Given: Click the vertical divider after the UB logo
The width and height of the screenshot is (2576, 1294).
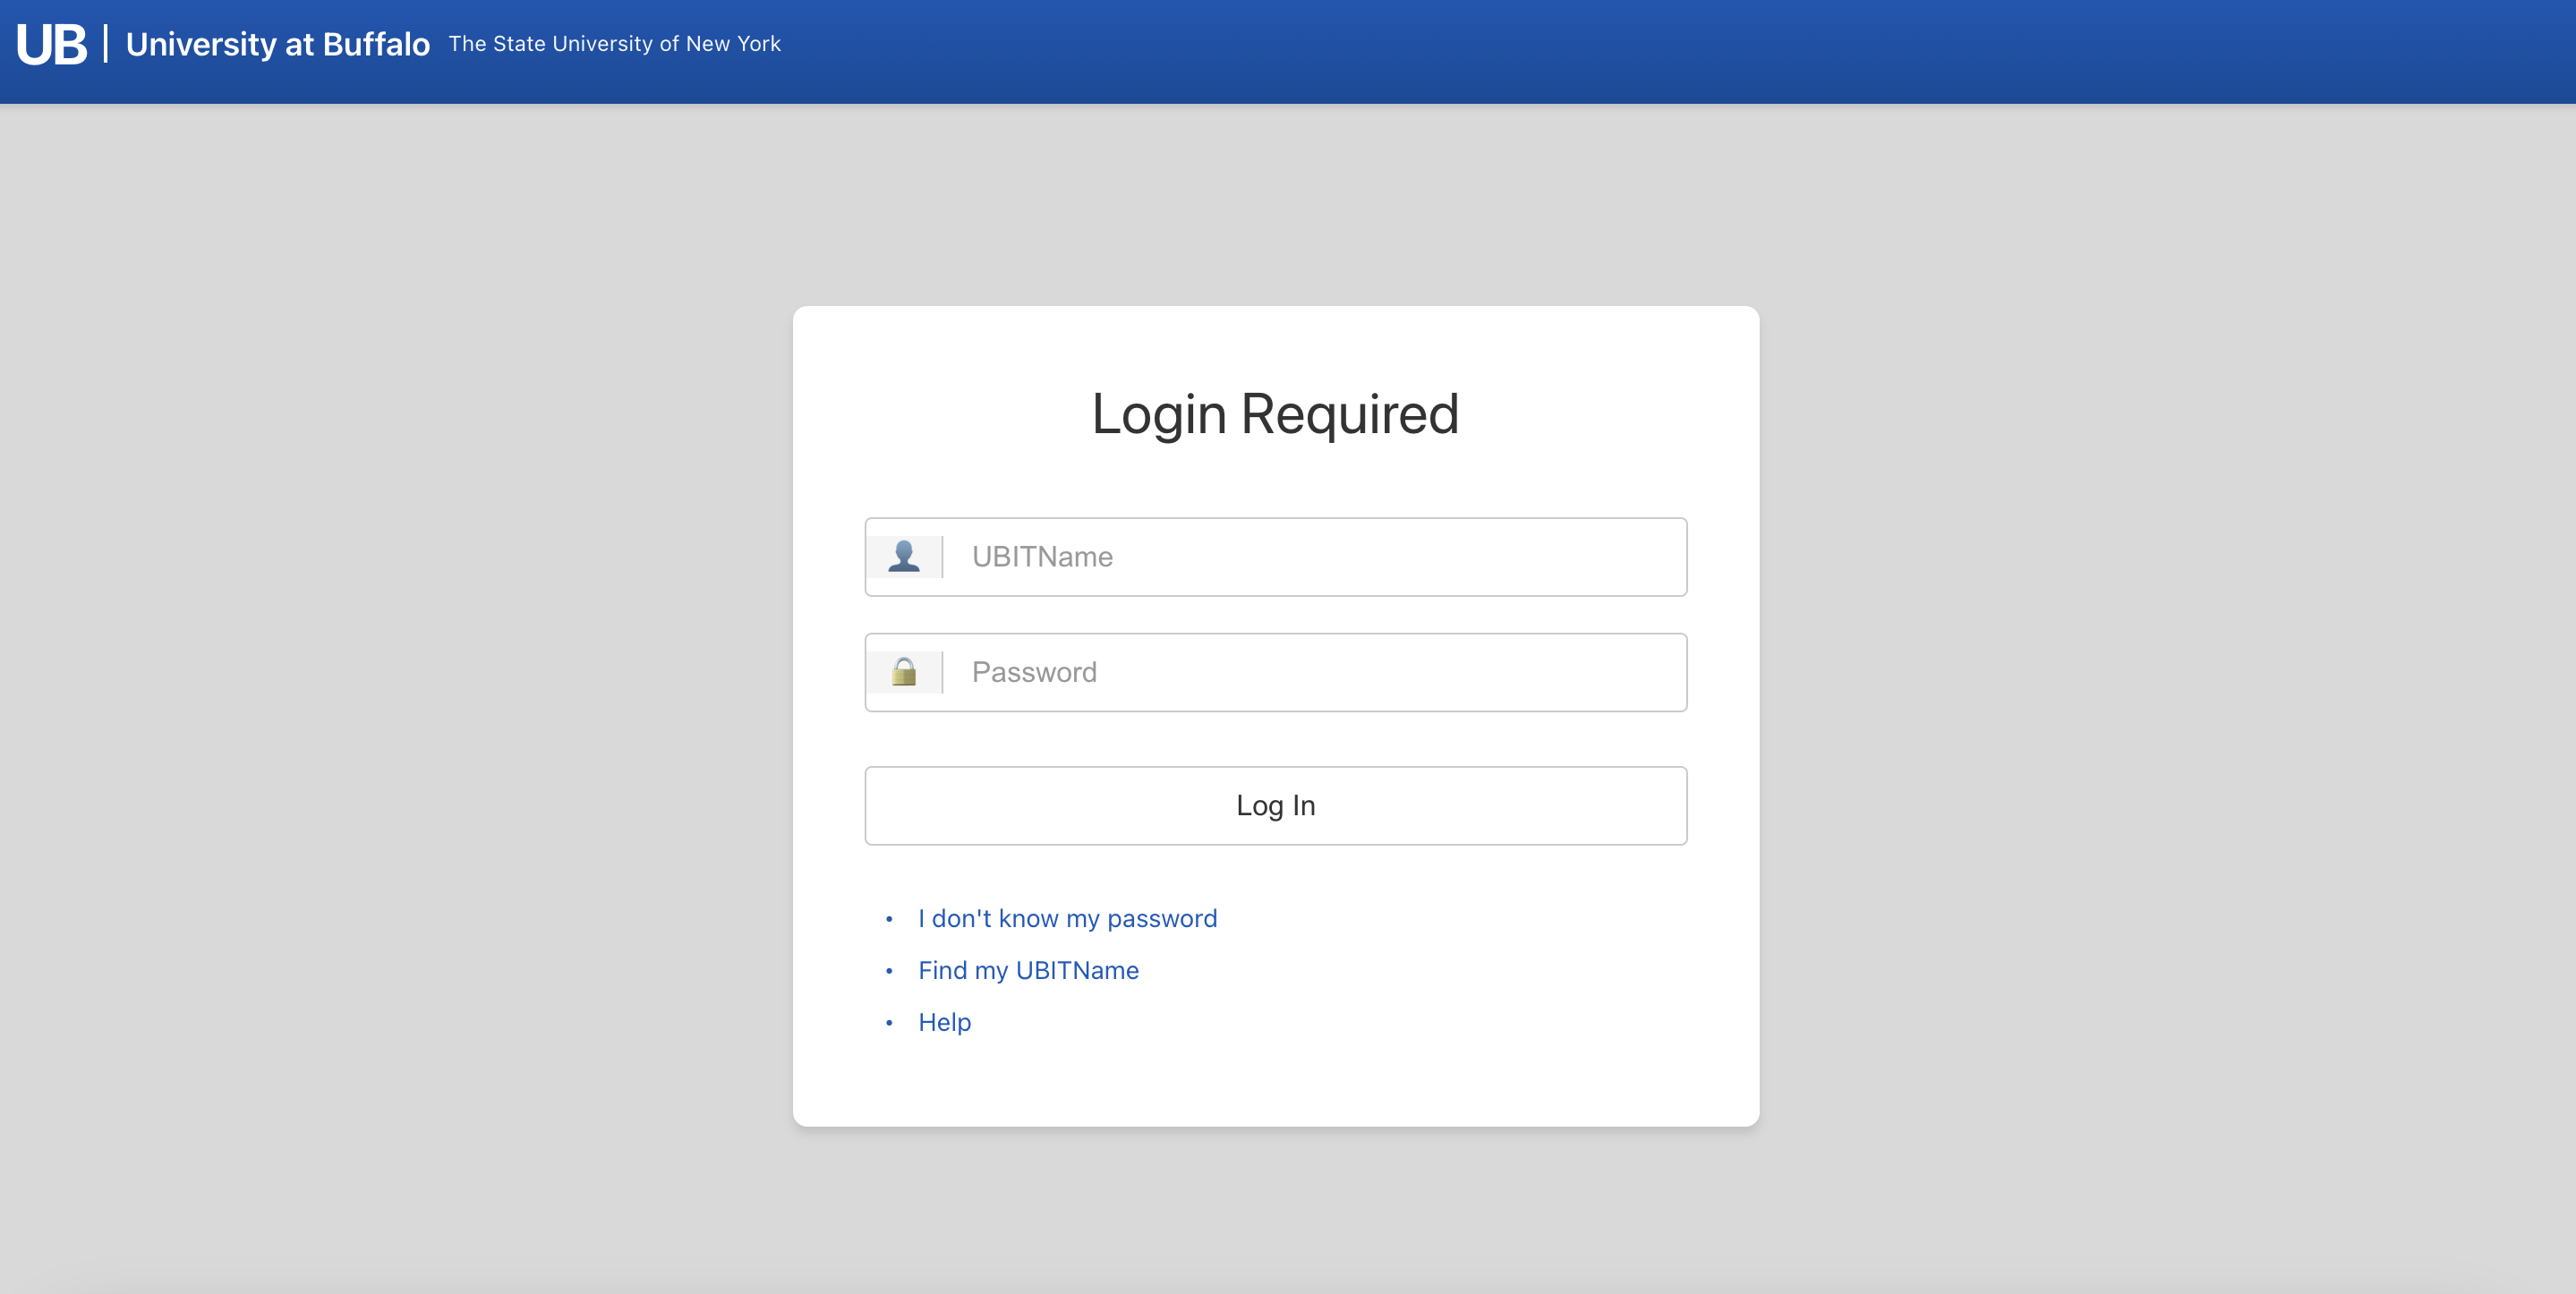Looking at the screenshot, I should (x=106, y=44).
